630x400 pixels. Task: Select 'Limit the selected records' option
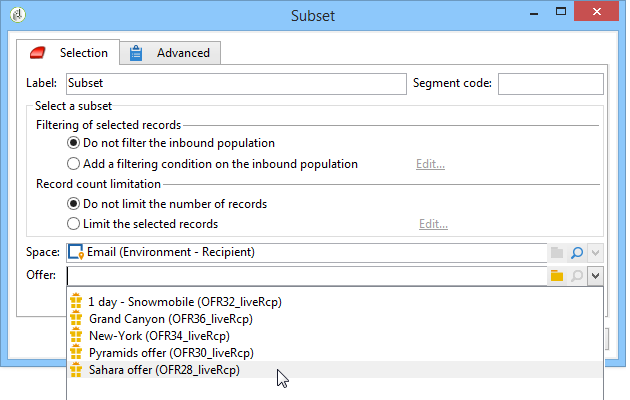73,224
